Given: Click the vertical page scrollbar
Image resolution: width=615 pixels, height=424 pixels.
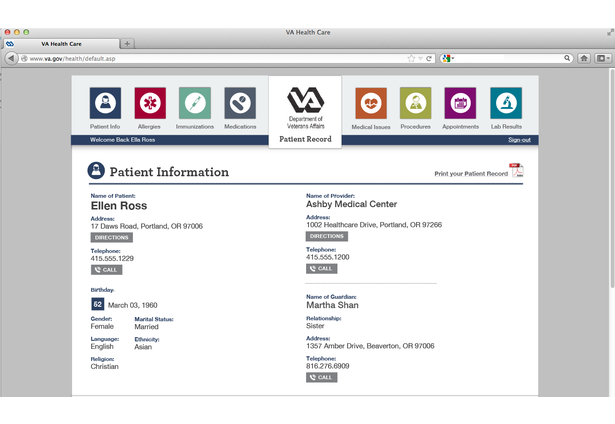Looking at the screenshot, I should click(x=612, y=178).
